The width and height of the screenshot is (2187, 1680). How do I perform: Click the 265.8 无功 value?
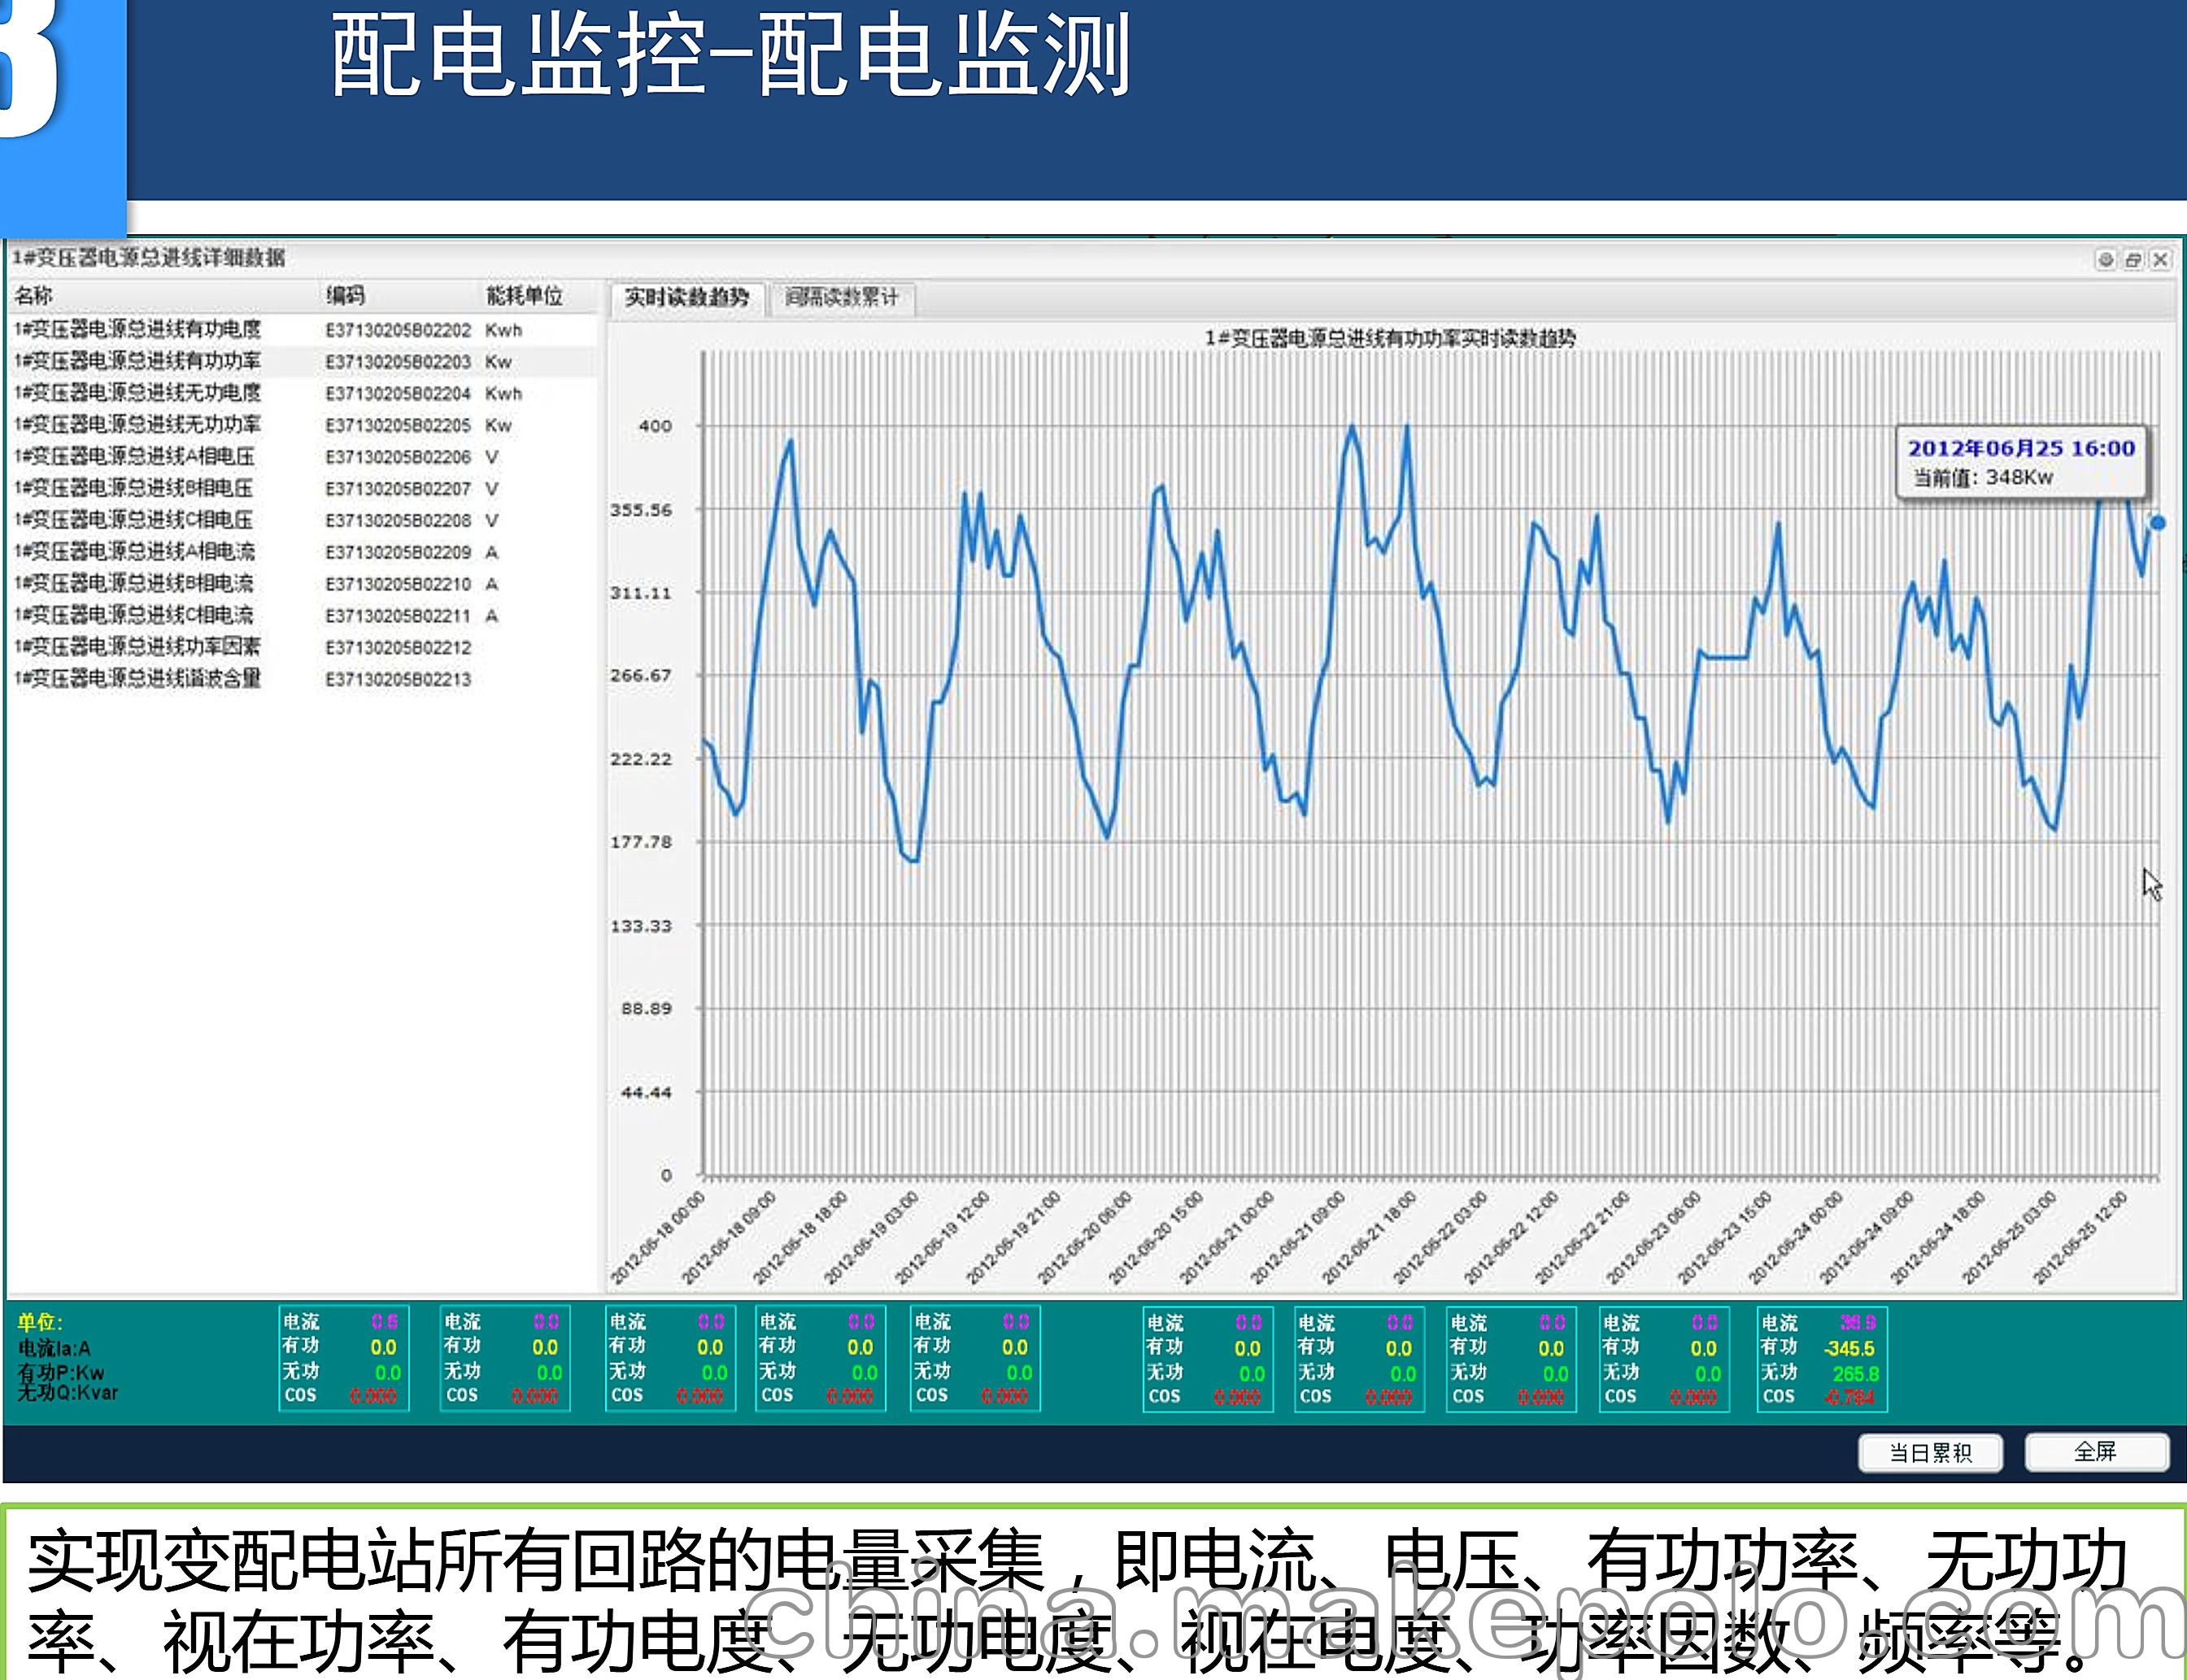point(1855,1374)
